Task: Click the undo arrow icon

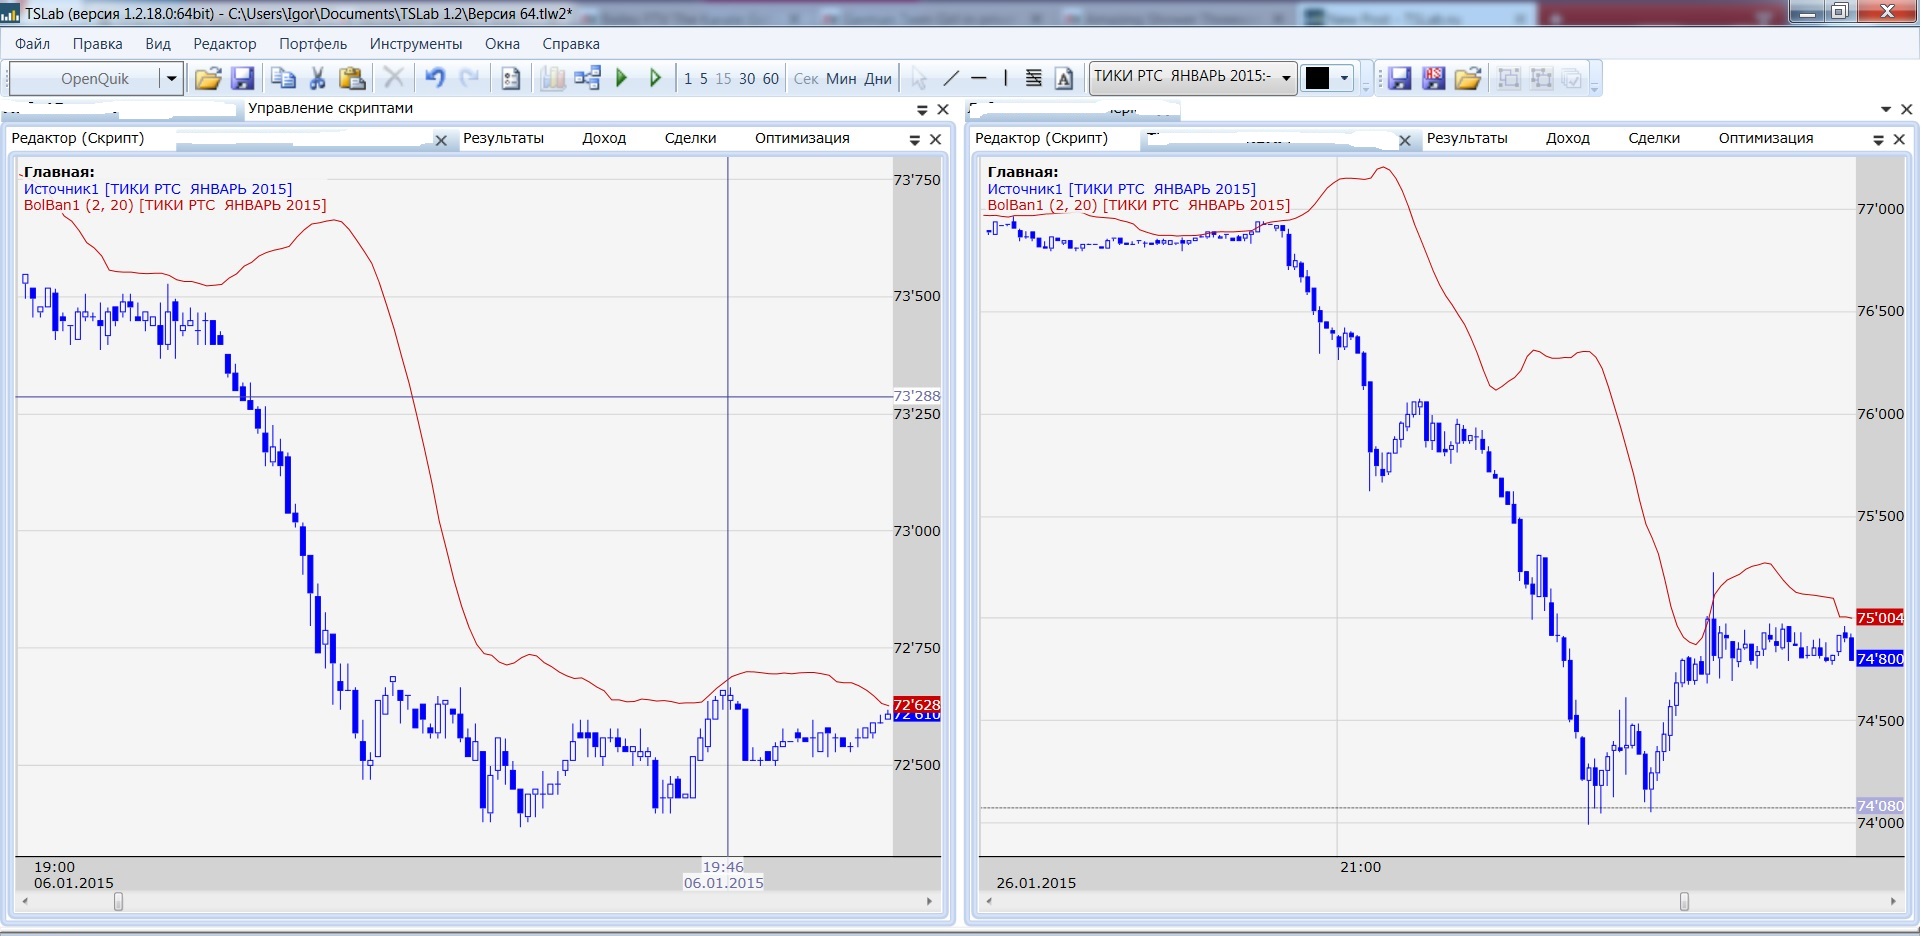Action: pos(434,78)
